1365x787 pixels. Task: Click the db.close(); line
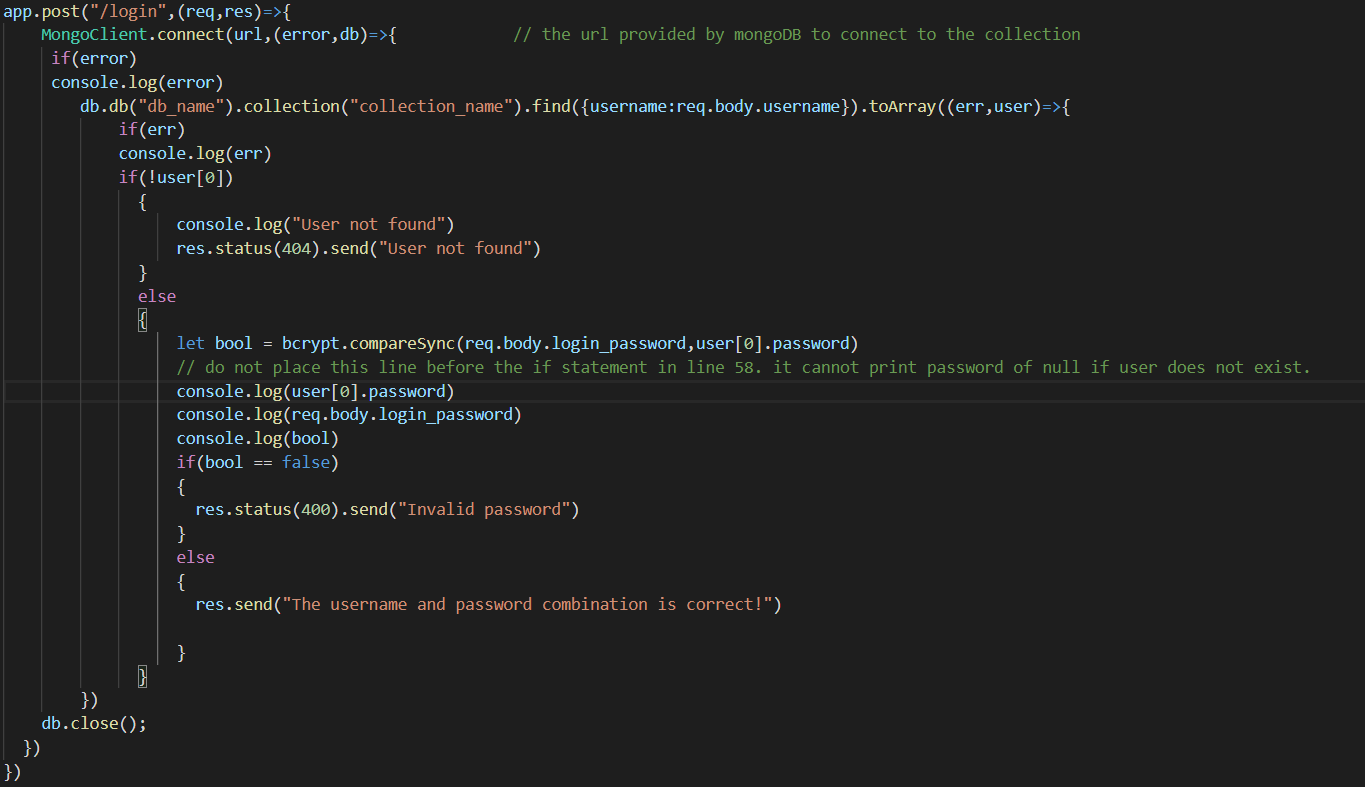[x=94, y=723]
